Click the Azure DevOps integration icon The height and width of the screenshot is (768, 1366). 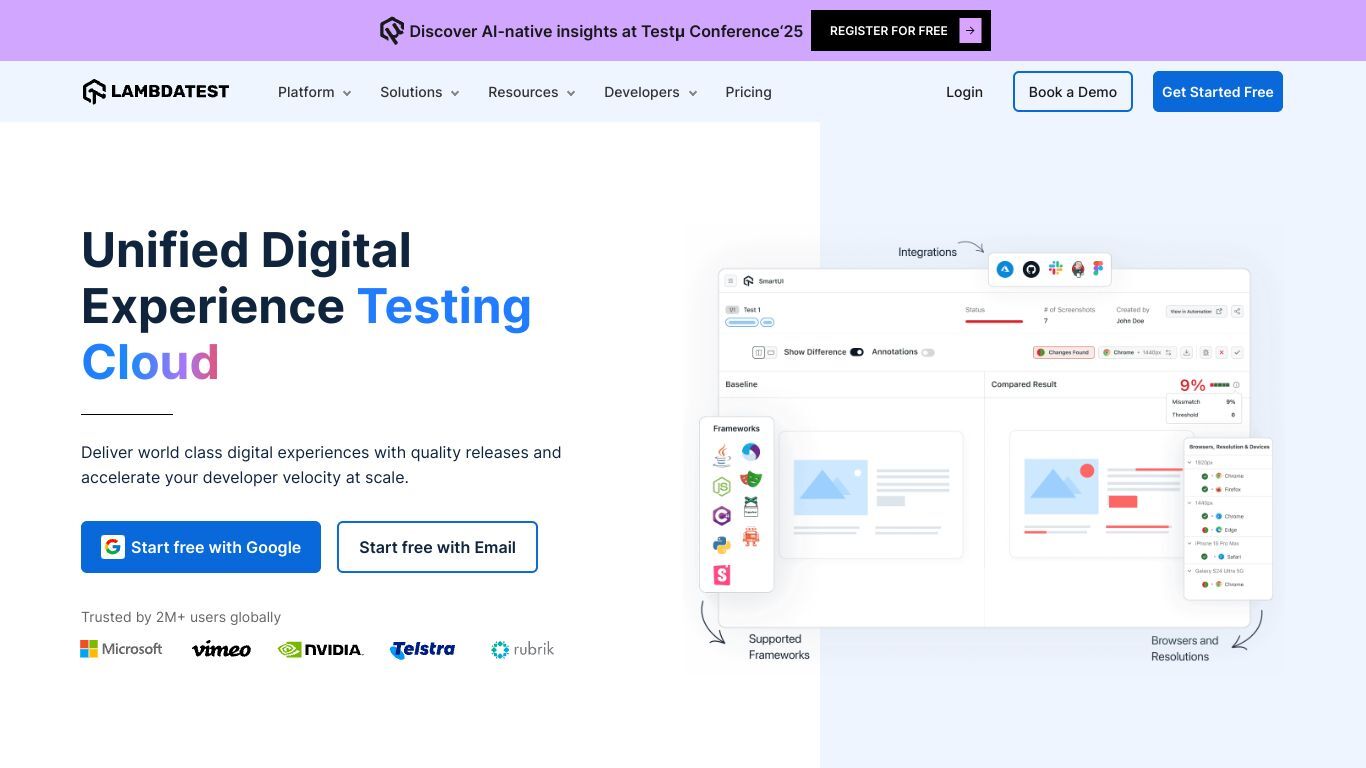pos(1005,269)
